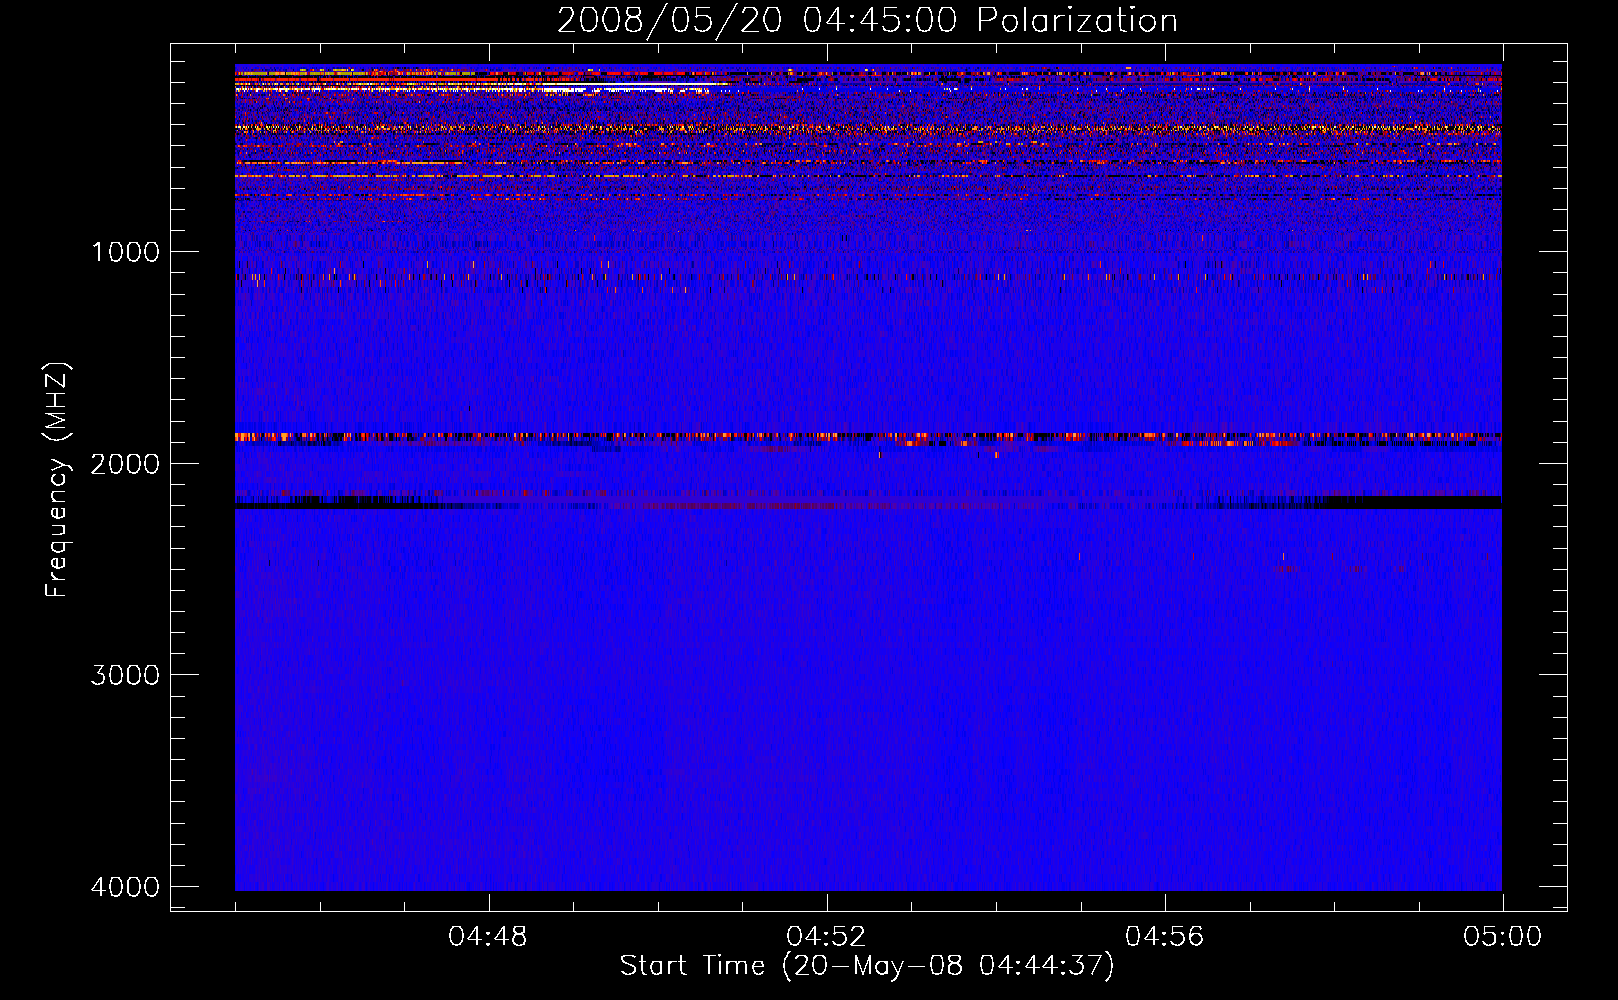
Task: Click the 1000 frequency tick label
Action: tap(125, 251)
